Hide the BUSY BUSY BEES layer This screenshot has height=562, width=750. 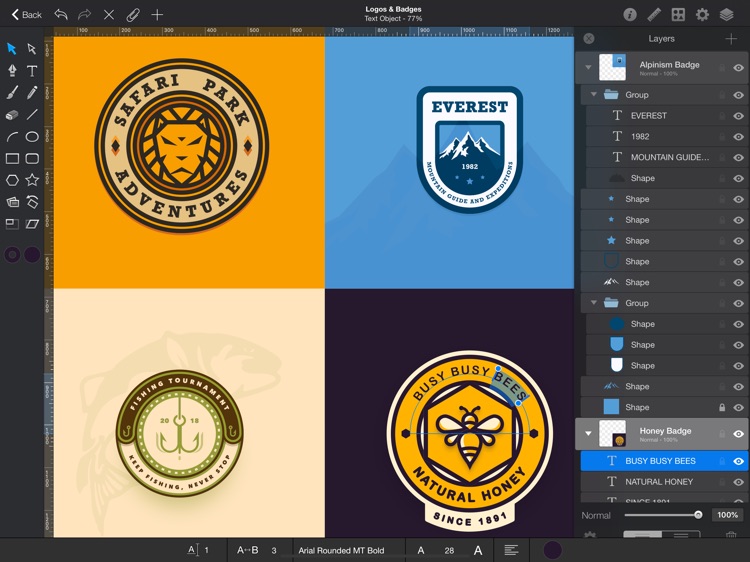[738, 461]
